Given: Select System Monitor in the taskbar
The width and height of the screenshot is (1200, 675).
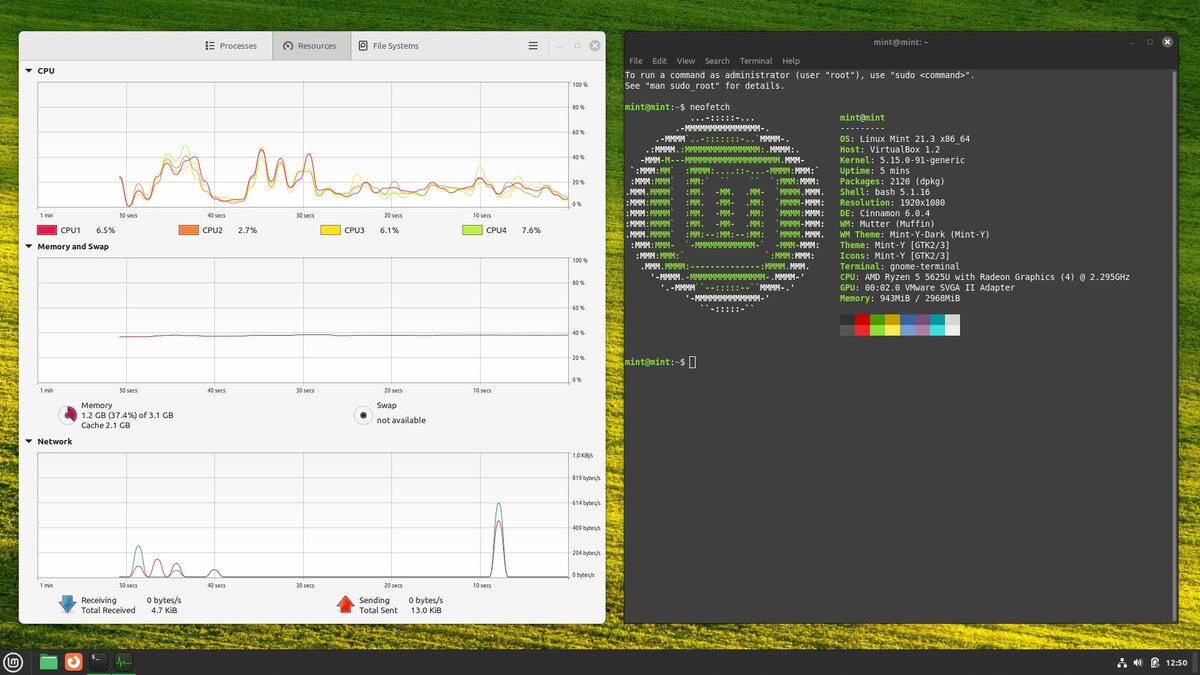Looking at the screenshot, I should click(123, 661).
